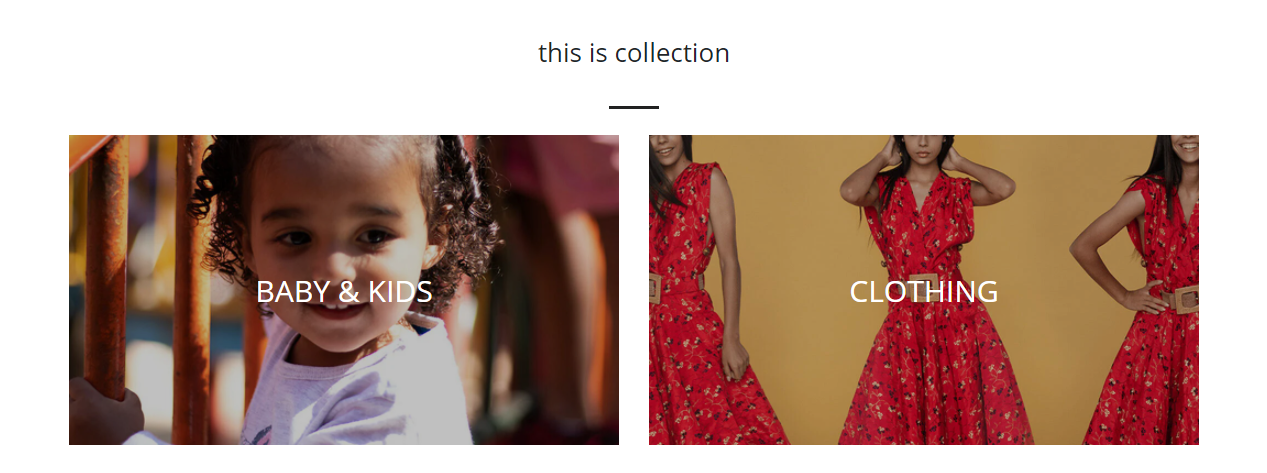Click the tan belt buckle on the right woman
The image size is (1267, 473).
click(1185, 298)
